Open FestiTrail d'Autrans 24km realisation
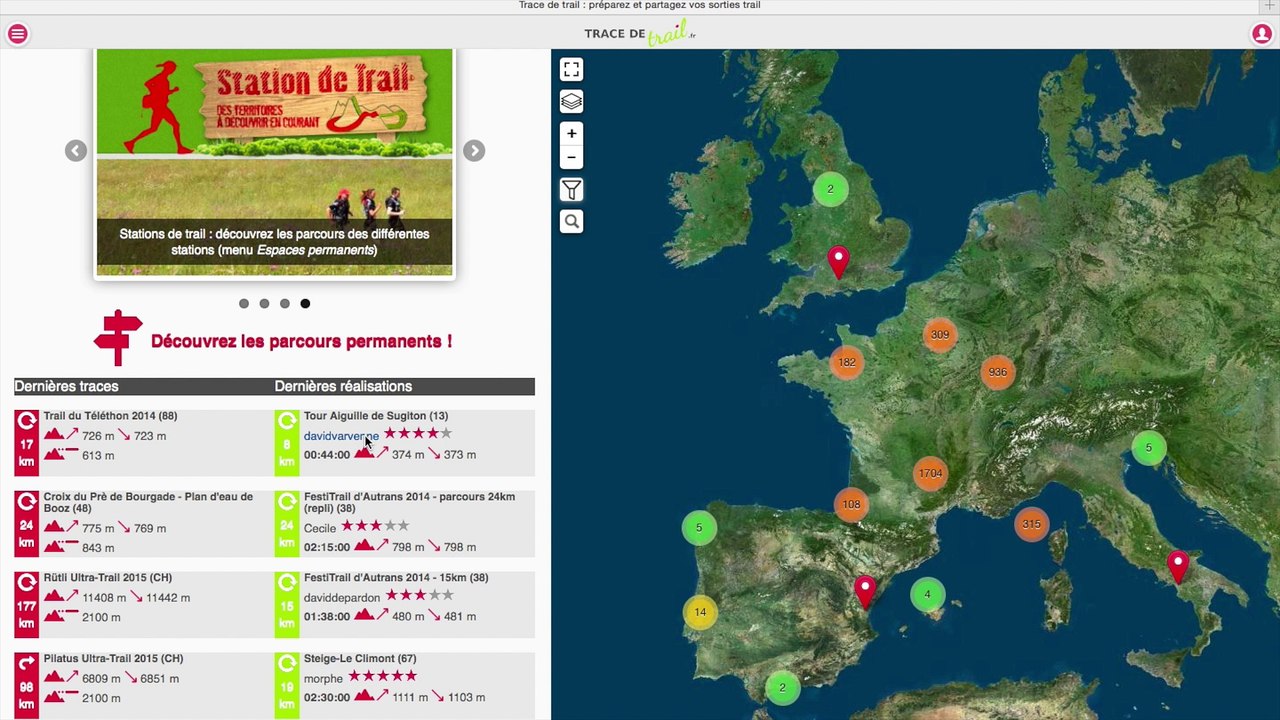Image resolution: width=1280 pixels, height=720 pixels. point(410,502)
